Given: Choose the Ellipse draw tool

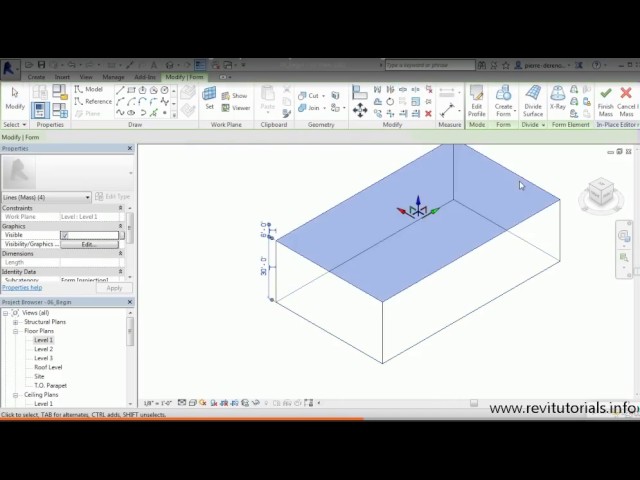Looking at the screenshot, I should pos(131,112).
